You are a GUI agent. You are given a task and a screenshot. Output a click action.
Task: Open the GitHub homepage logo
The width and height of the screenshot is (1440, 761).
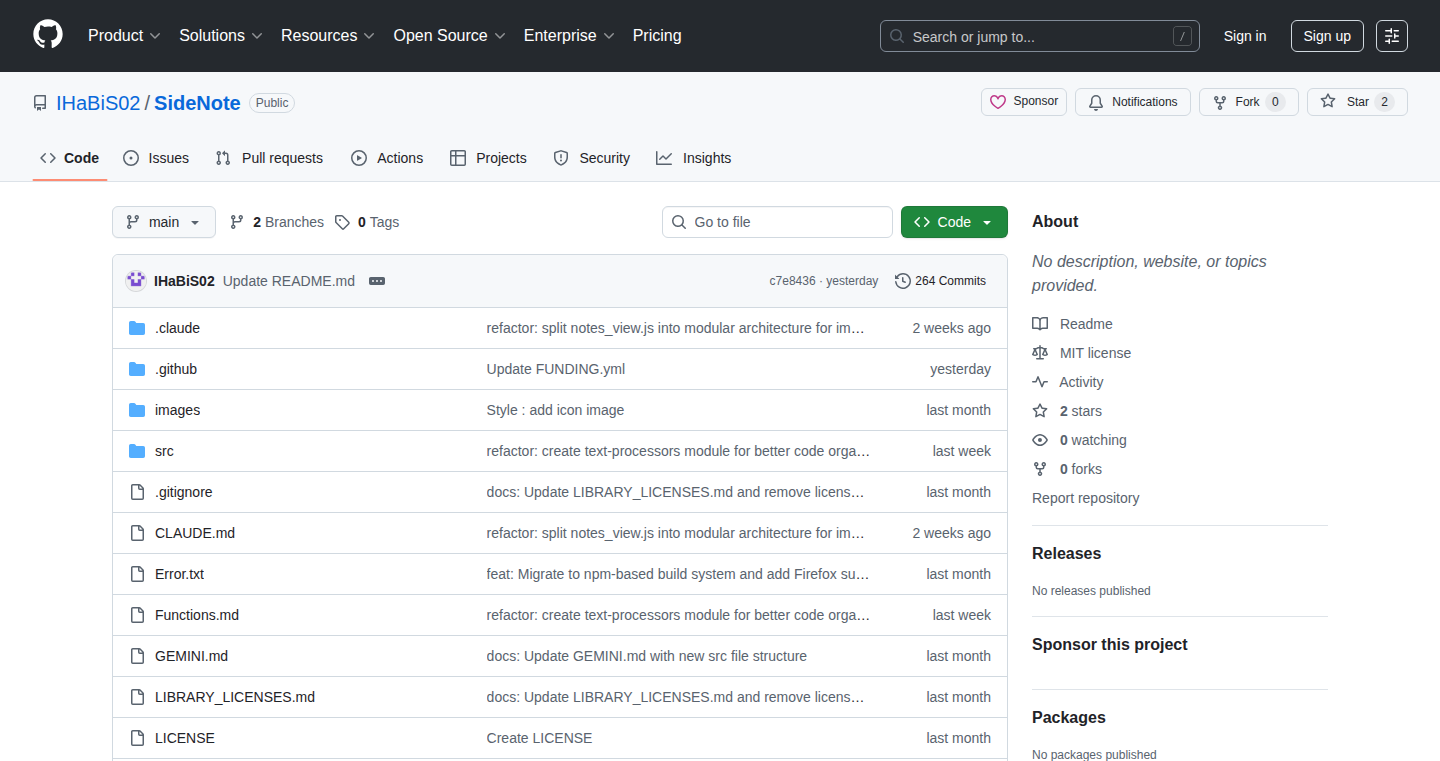click(48, 35)
